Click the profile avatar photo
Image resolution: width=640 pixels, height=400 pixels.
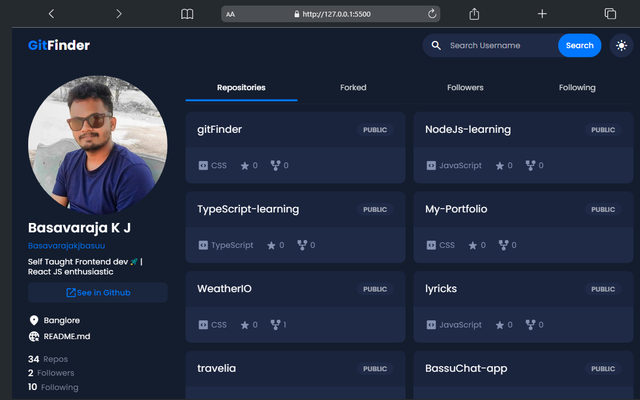click(x=98, y=145)
